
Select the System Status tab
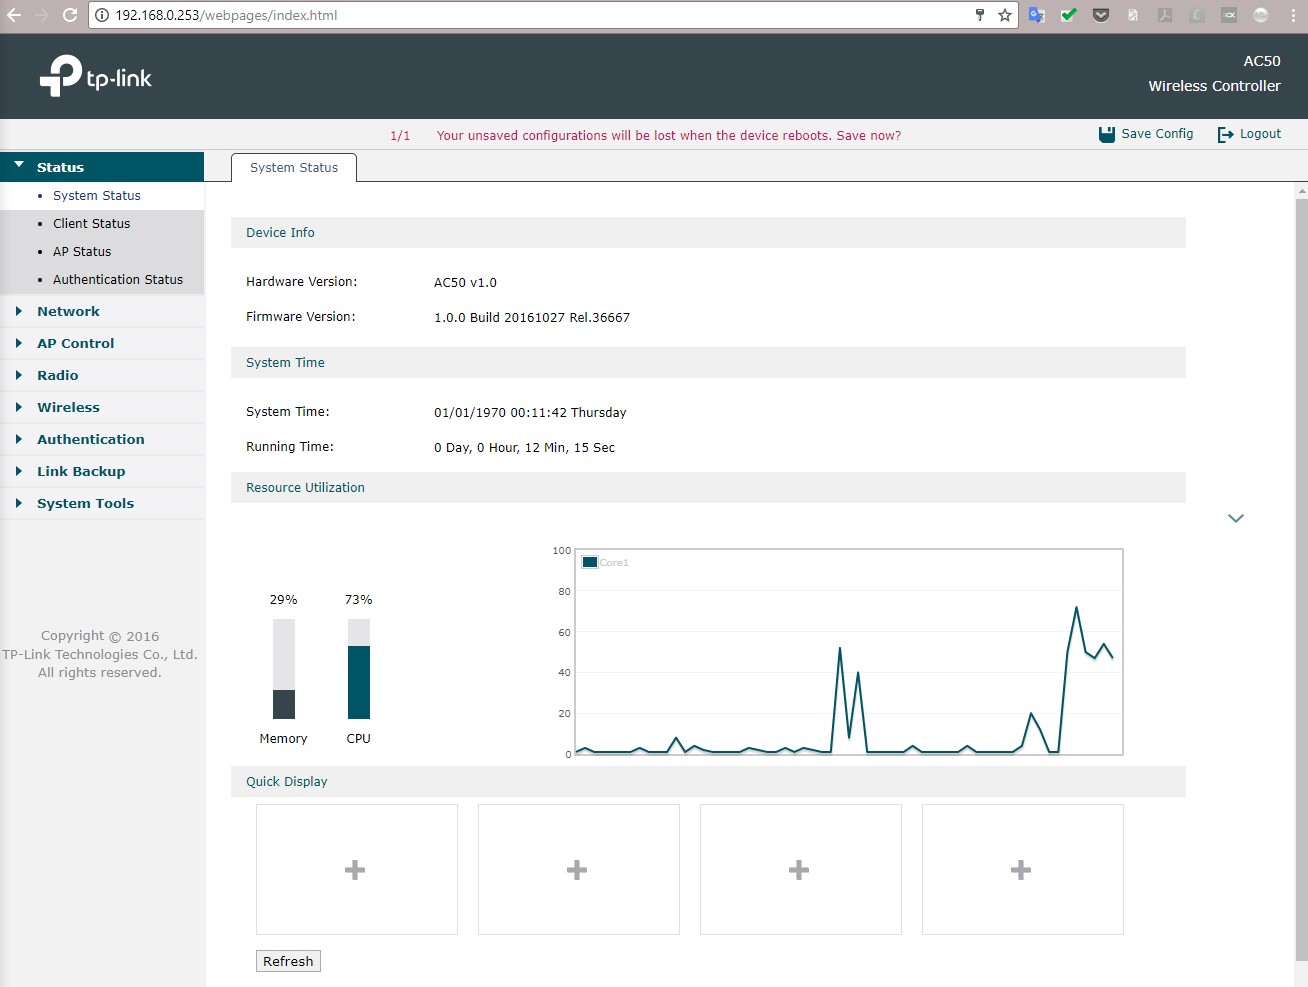tap(294, 167)
